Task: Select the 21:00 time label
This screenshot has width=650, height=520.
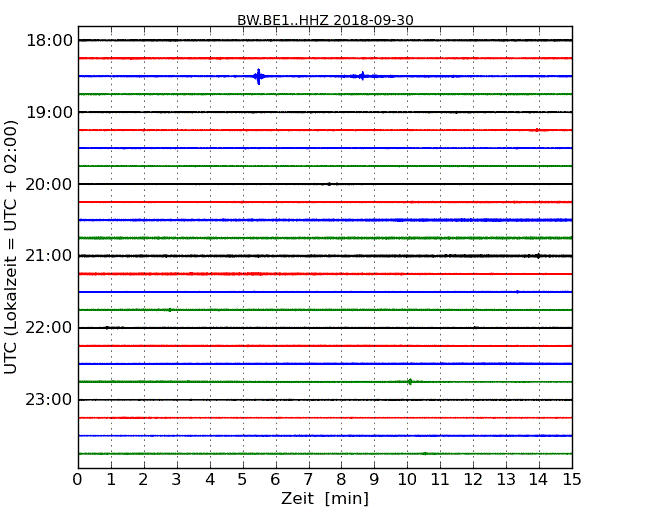Action: tap(49, 256)
